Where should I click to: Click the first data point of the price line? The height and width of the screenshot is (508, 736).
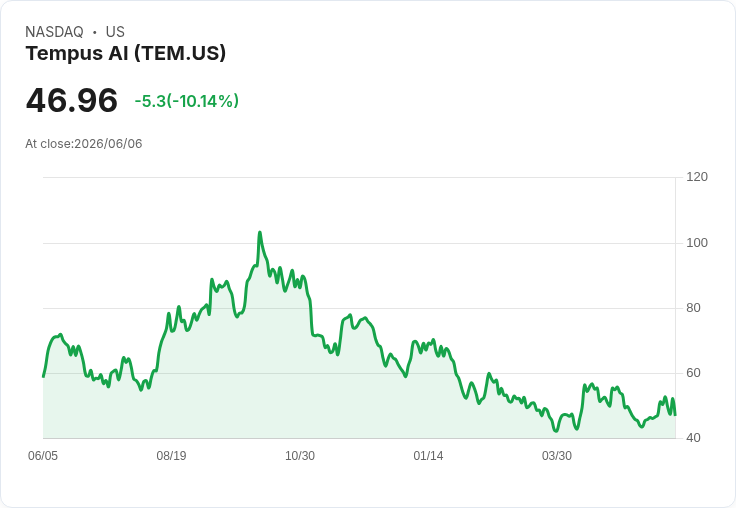pos(43,376)
